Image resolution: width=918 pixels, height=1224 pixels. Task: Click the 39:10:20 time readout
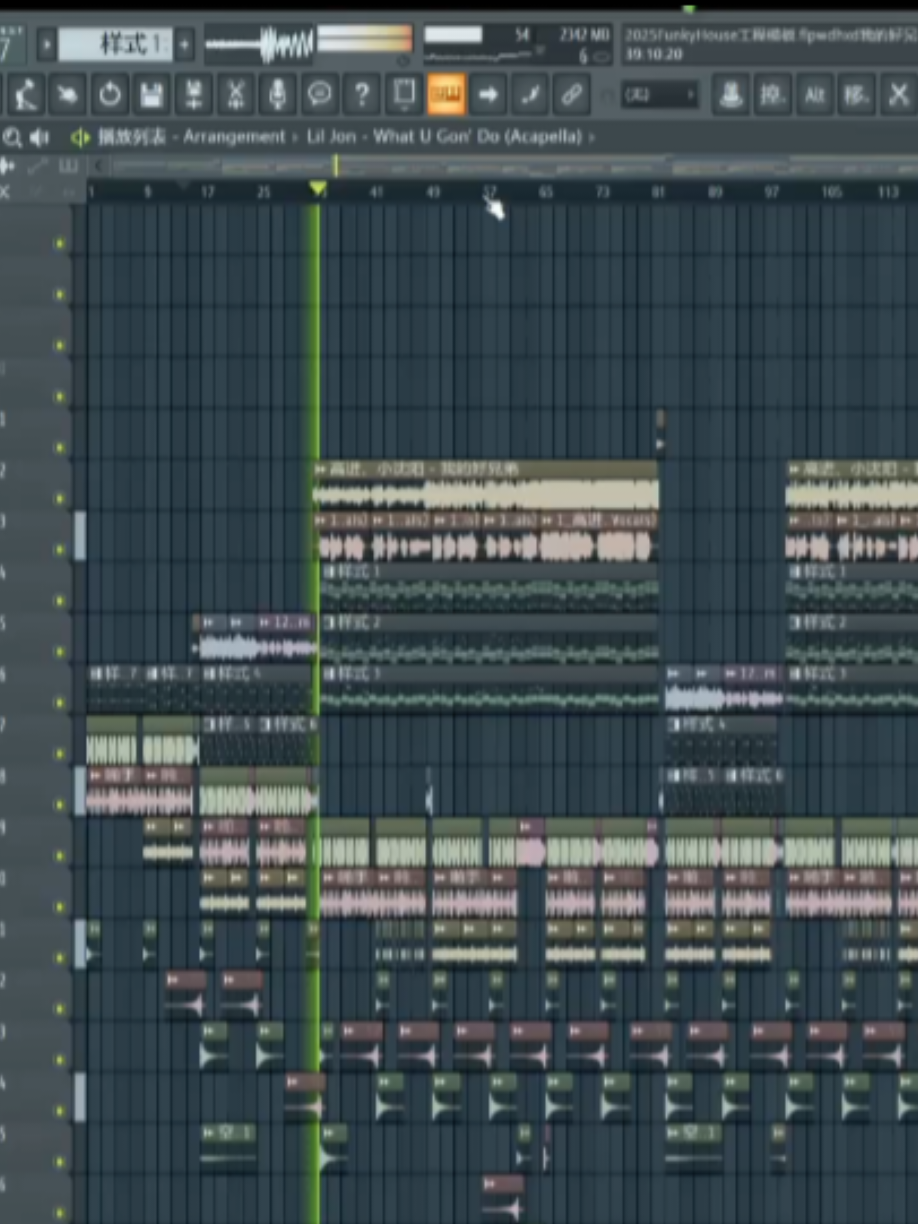pyautogui.click(x=654, y=53)
